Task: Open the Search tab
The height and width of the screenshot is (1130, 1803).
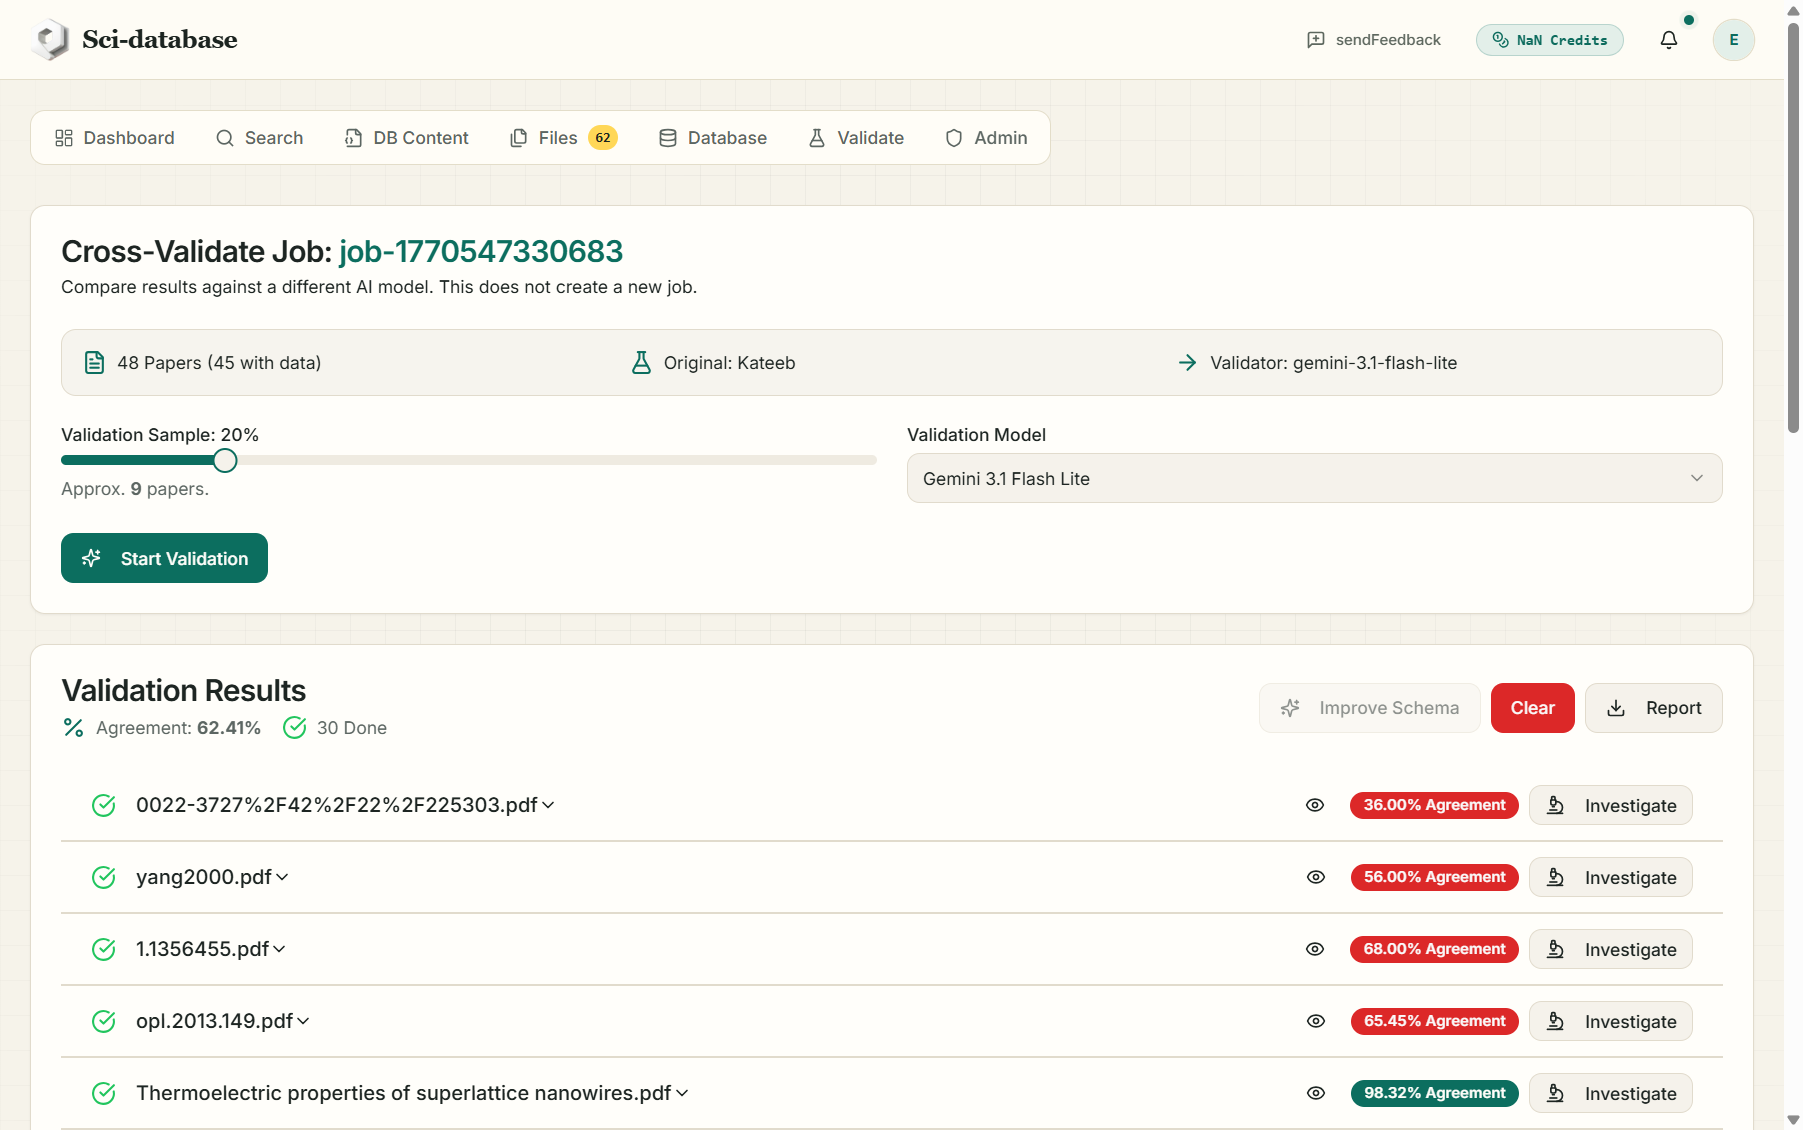Action: click(260, 138)
